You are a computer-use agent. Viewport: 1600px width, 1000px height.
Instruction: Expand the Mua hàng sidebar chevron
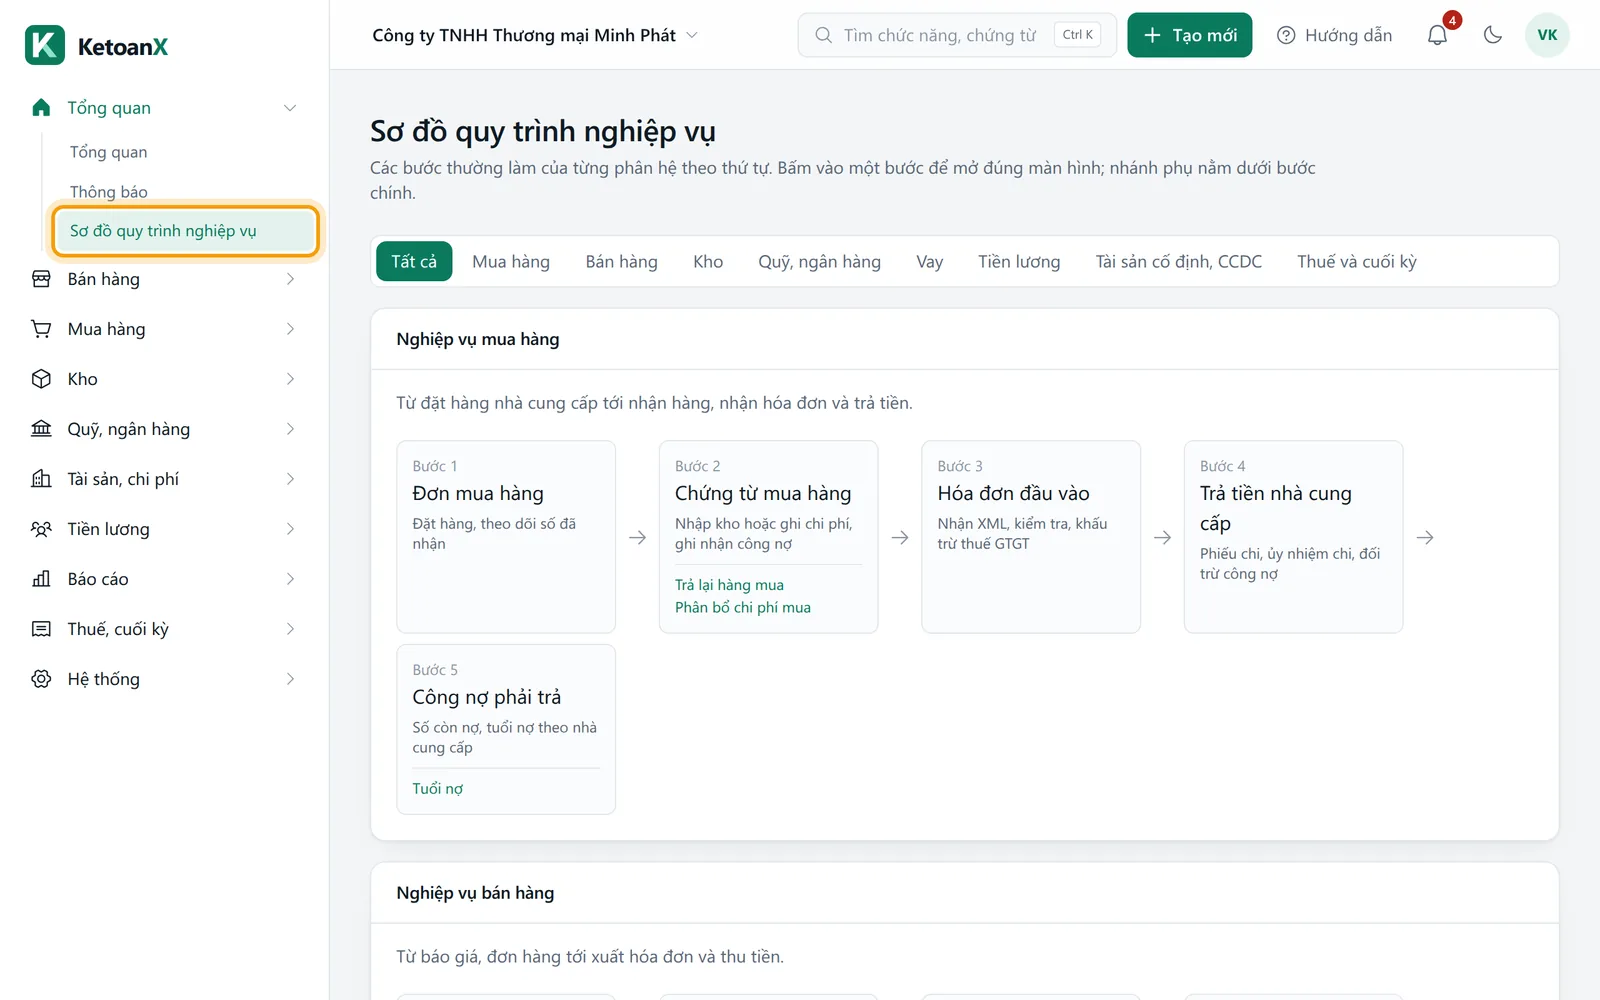[290, 329]
